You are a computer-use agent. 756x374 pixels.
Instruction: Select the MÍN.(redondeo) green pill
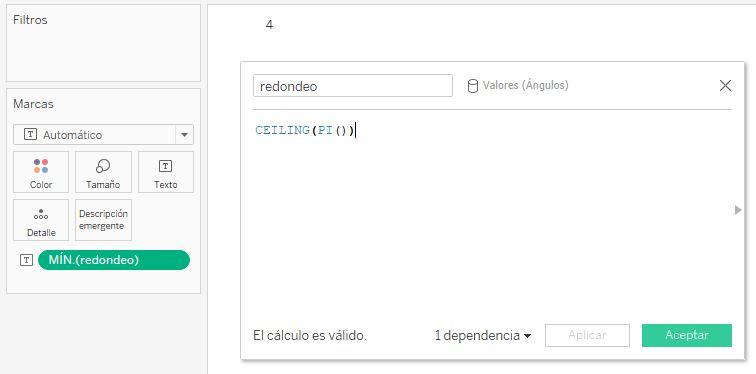click(114, 260)
